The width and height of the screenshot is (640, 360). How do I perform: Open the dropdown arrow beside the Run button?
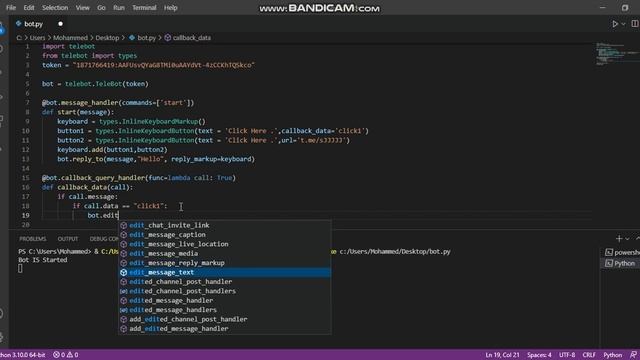point(623,24)
